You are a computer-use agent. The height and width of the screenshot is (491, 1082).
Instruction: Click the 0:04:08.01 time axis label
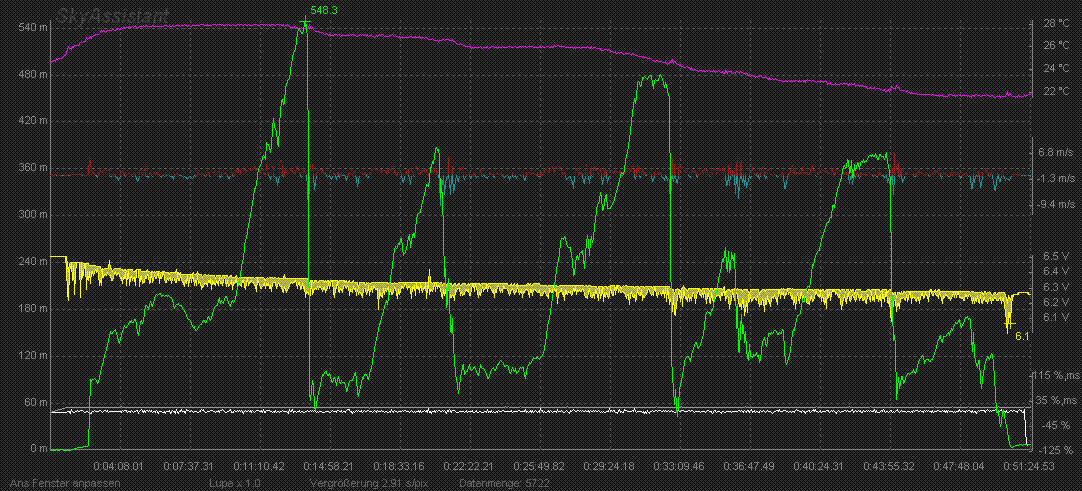tap(119, 466)
